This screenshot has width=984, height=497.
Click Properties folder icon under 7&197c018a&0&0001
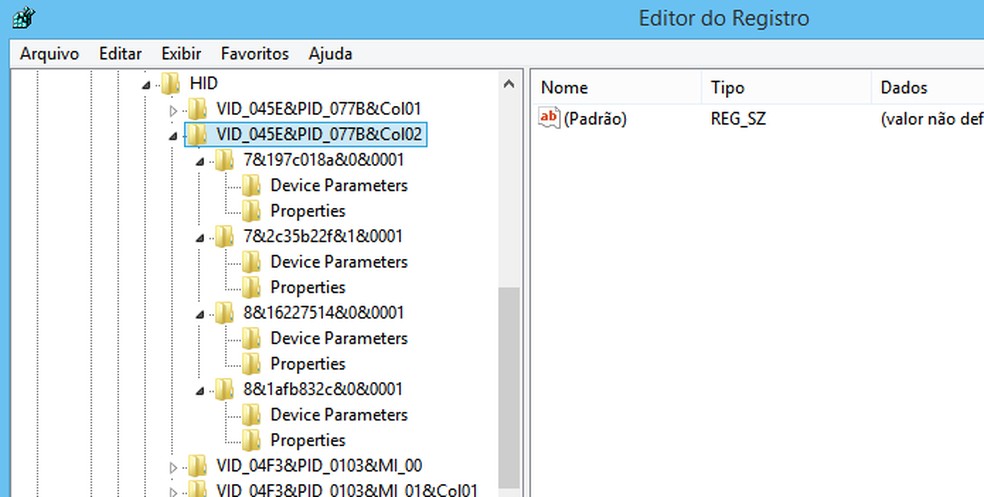(252, 211)
